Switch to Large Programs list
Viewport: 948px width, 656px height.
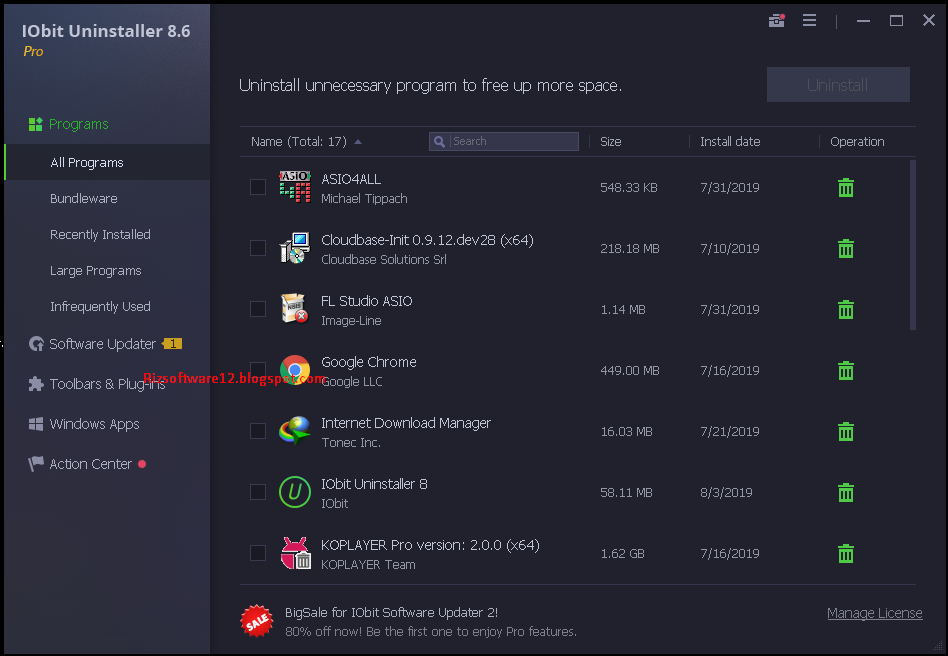coord(96,271)
